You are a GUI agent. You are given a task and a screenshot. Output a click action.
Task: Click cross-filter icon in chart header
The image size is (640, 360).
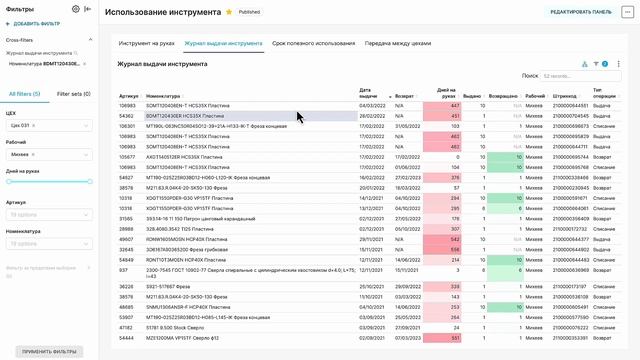pyautogui.click(x=584, y=64)
